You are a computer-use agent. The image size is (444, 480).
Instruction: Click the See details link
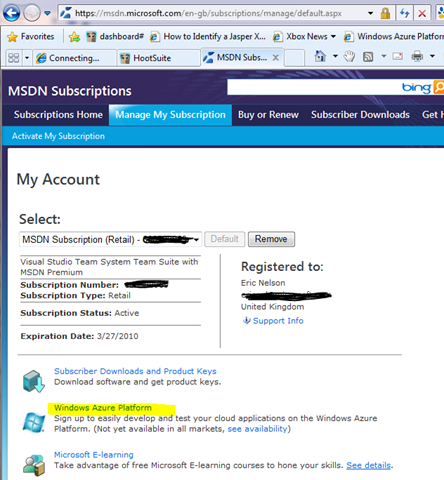(x=368, y=465)
